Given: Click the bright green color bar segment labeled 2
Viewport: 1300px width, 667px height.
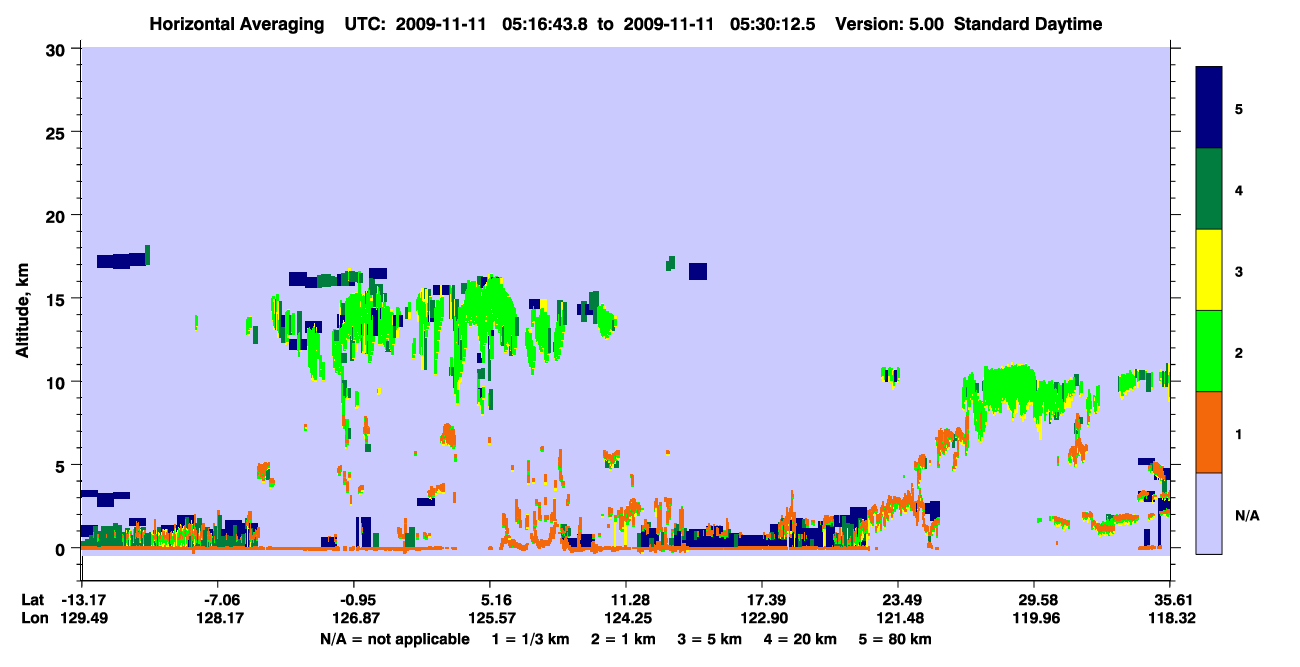Looking at the screenshot, I should (x=1209, y=351).
